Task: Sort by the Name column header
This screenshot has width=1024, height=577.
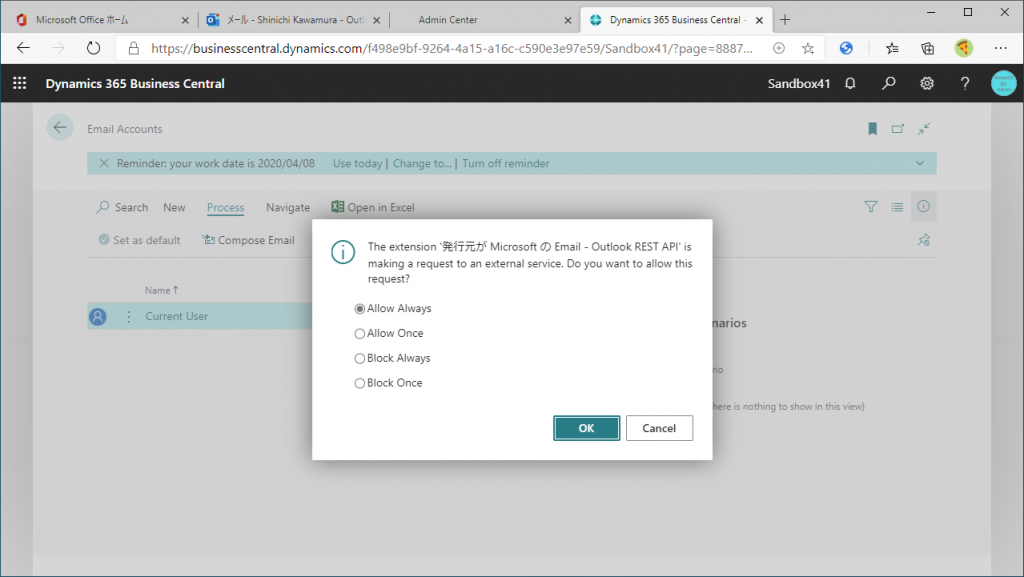Action: point(161,290)
